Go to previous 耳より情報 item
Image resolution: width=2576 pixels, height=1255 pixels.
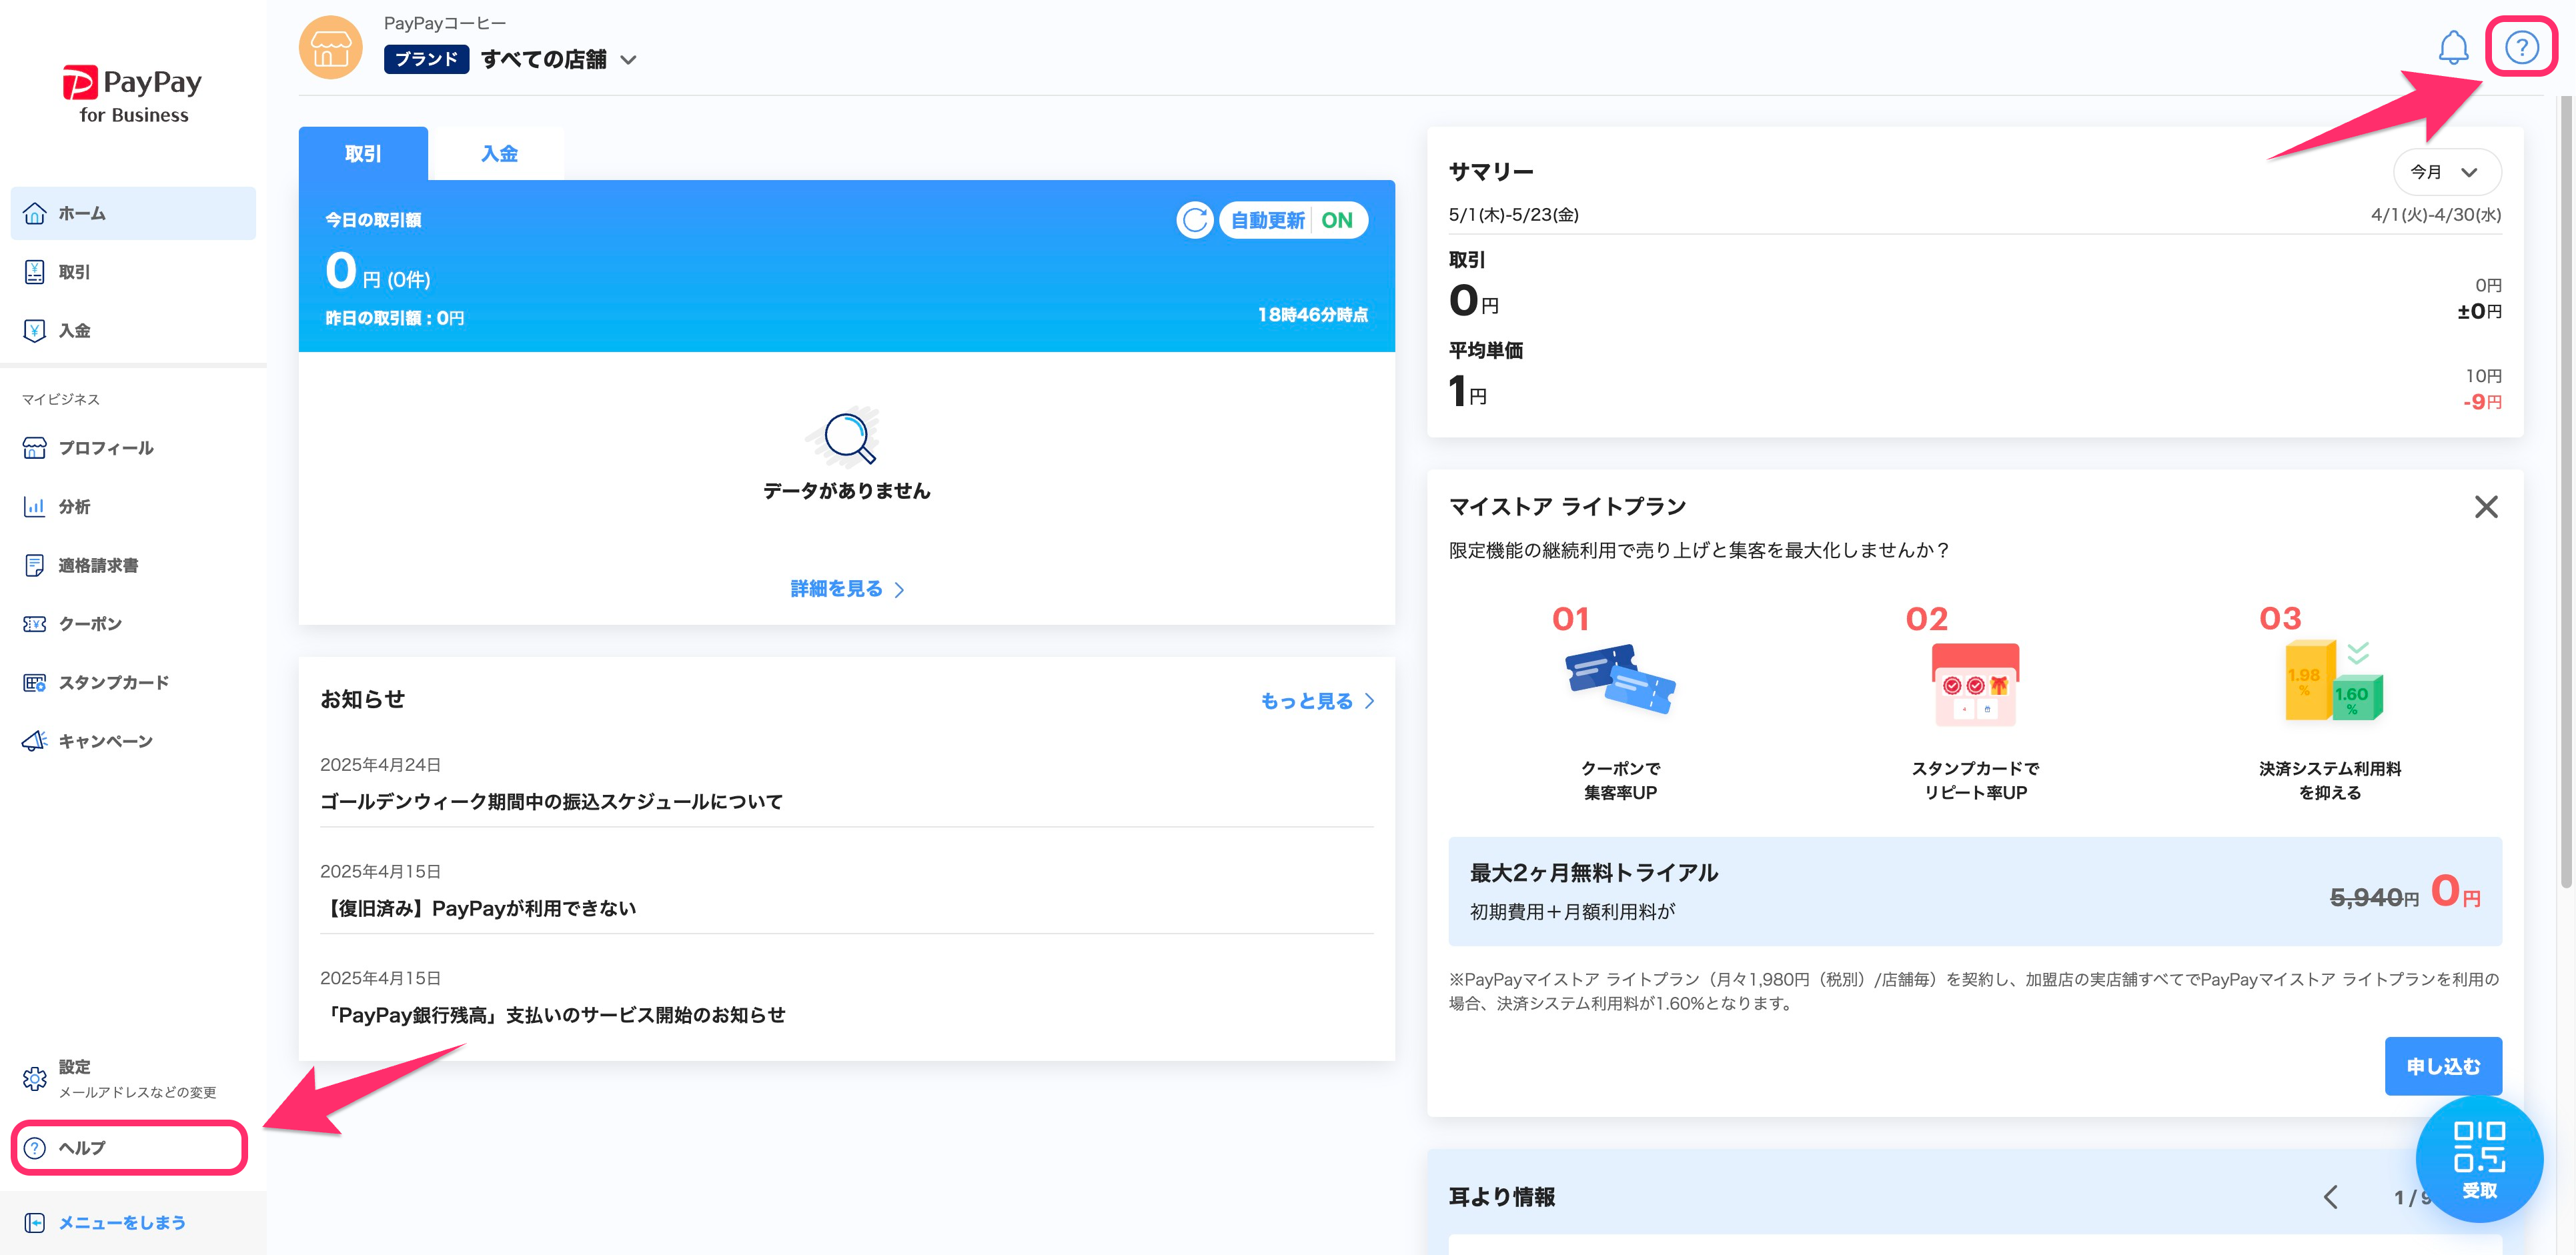coord(2331,1197)
